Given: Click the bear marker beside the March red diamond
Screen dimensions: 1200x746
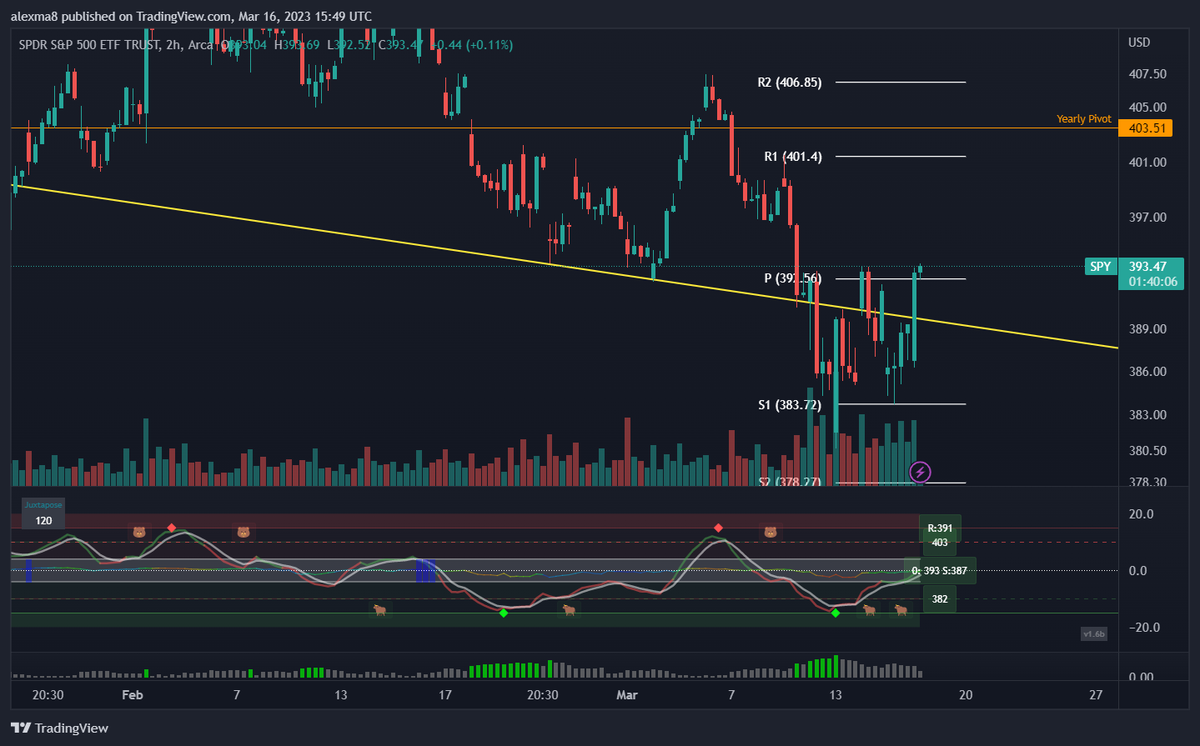Looking at the screenshot, I should click(771, 533).
